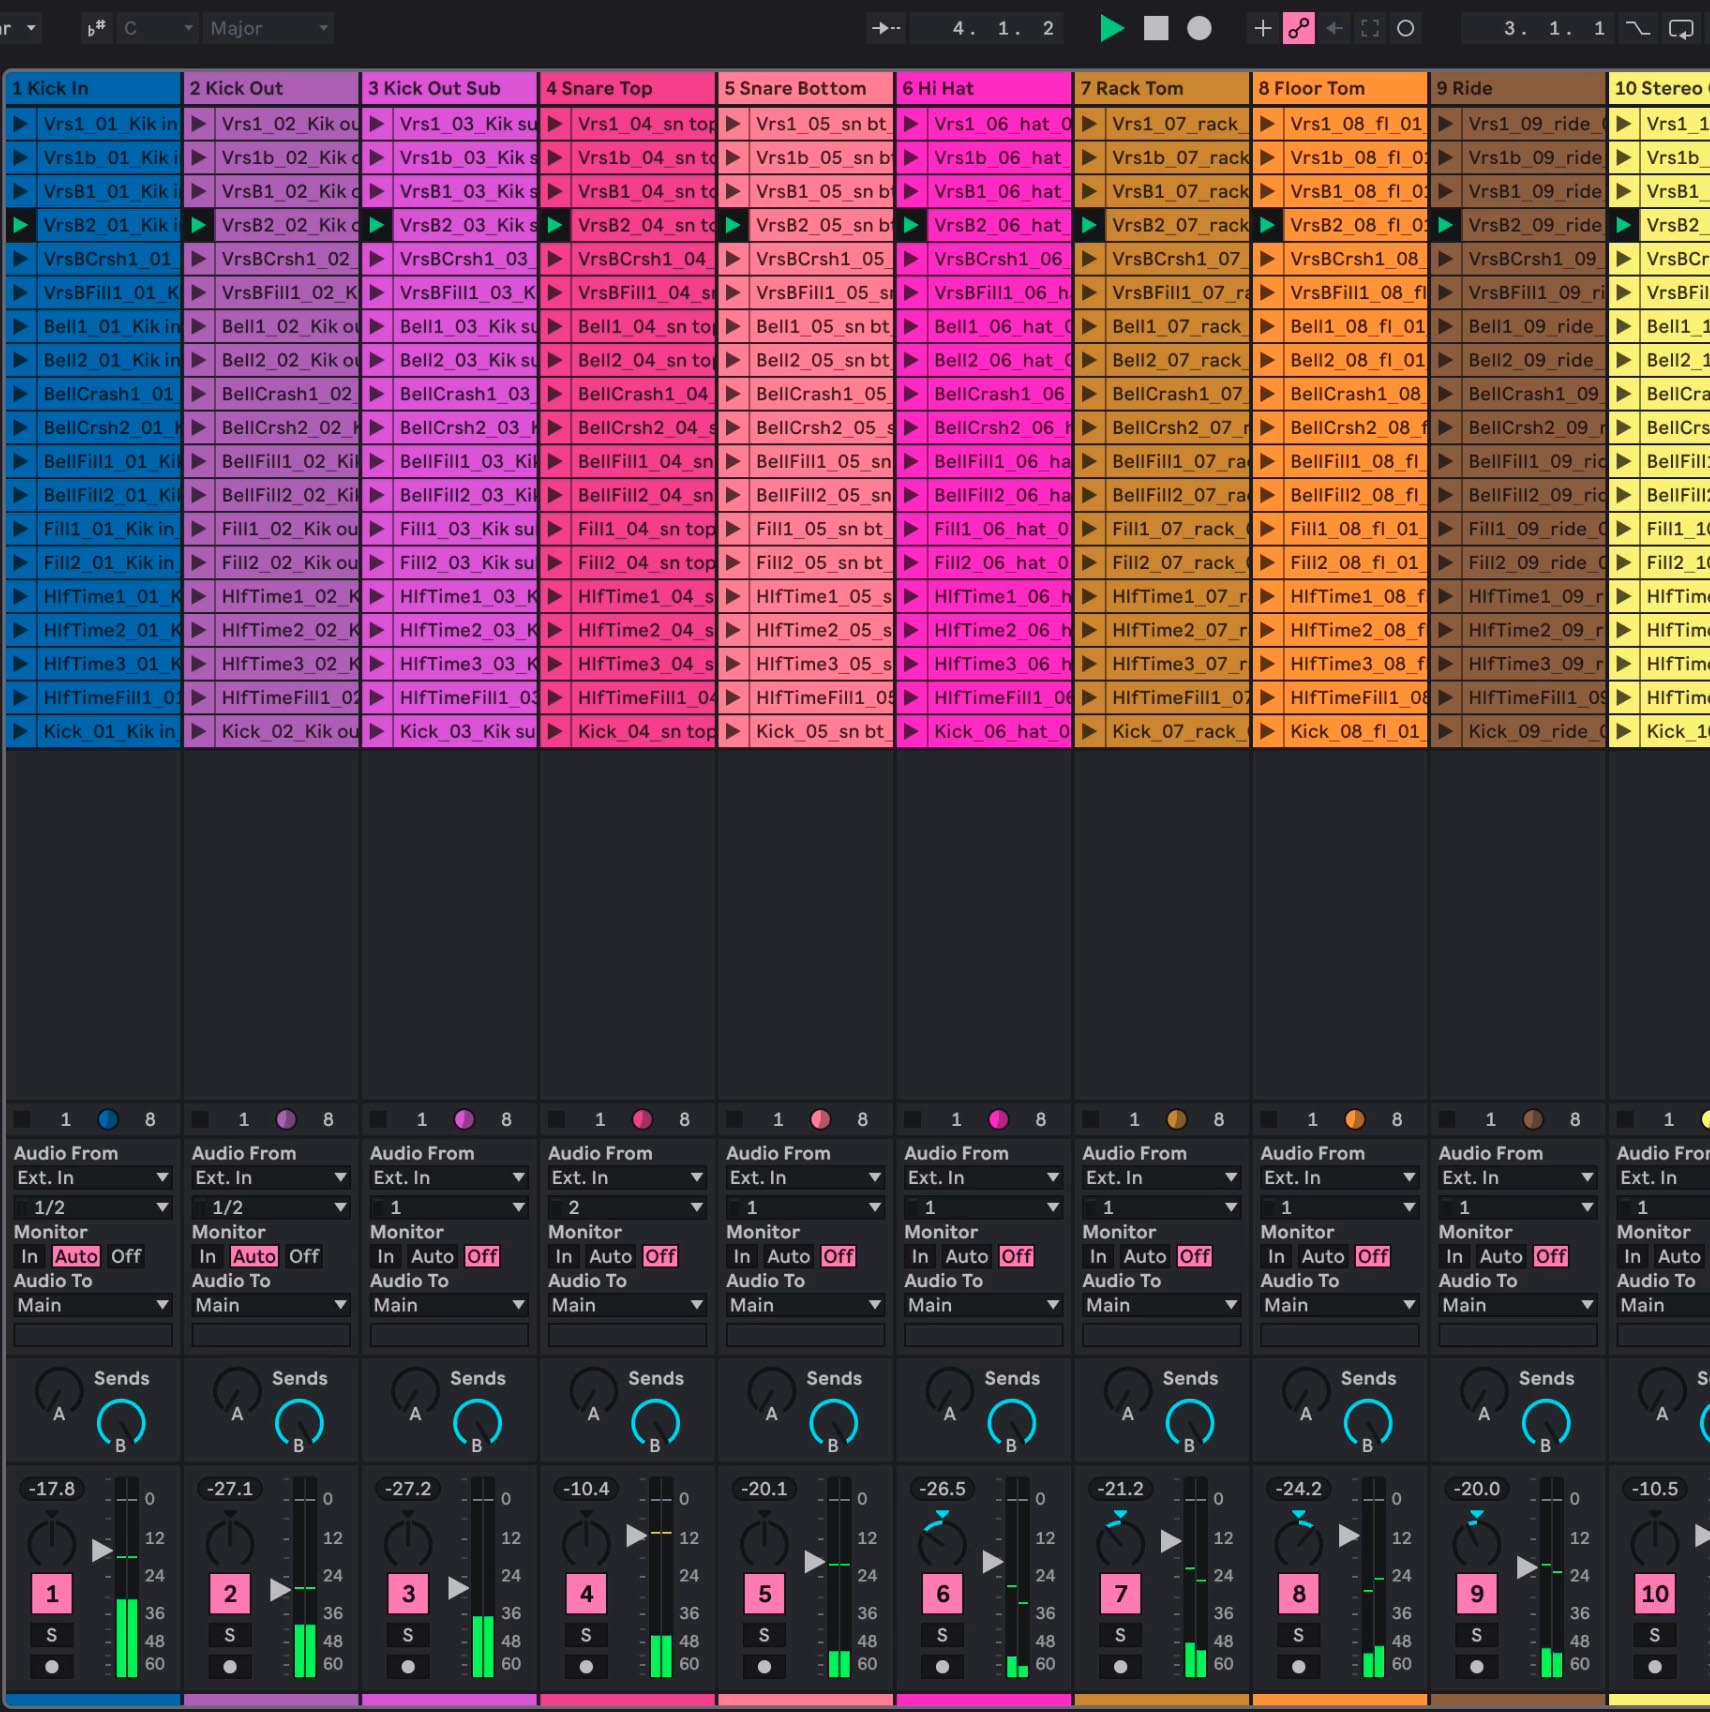Launch the Bell1_02_Kik out clip

coord(198,326)
